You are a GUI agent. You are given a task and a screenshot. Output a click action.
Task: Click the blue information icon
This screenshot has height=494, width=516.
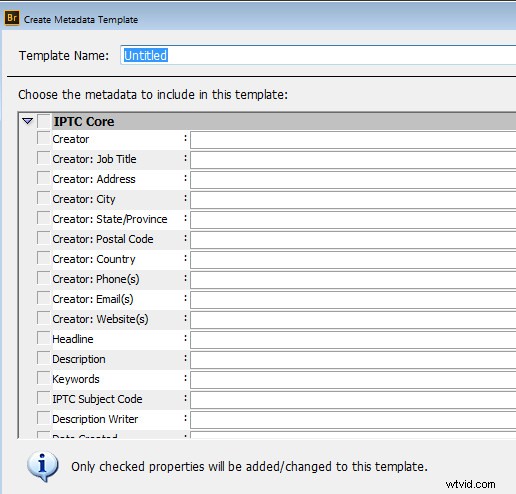click(x=43, y=466)
